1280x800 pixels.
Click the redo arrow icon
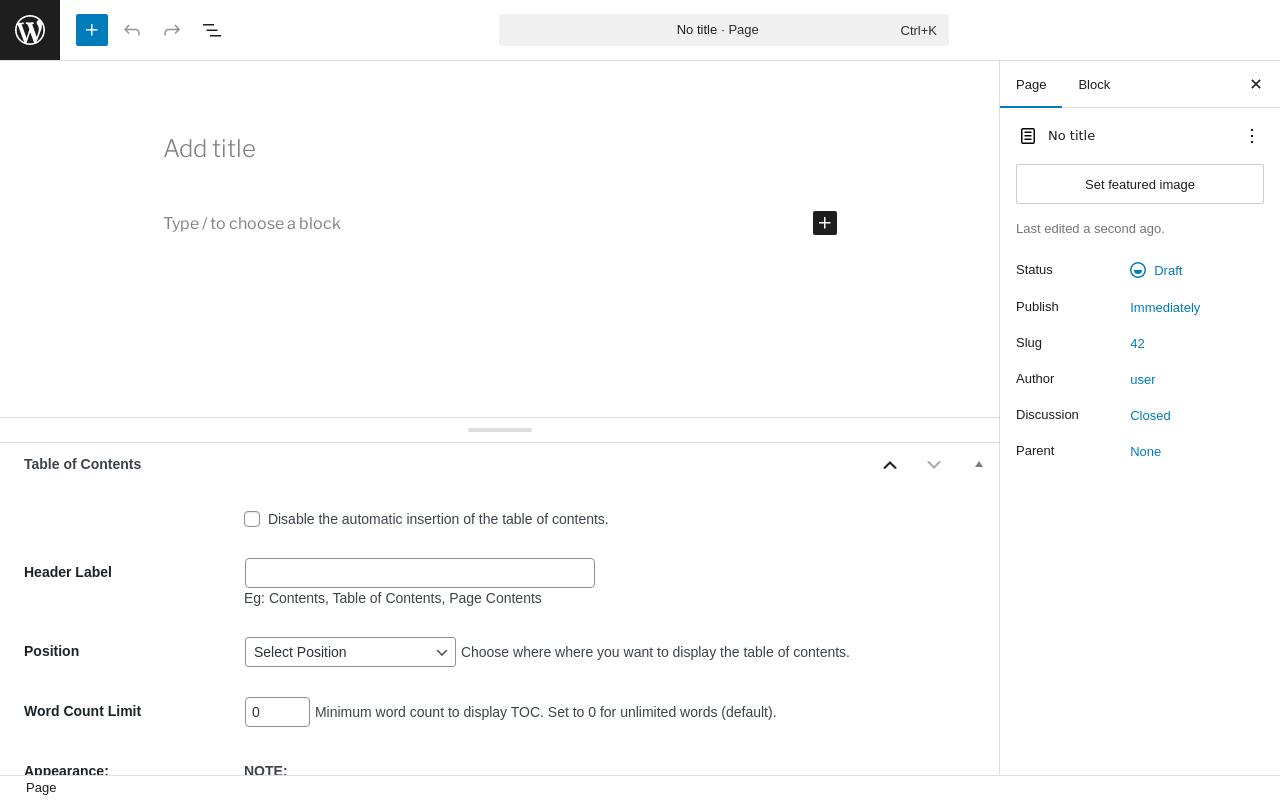[172, 30]
